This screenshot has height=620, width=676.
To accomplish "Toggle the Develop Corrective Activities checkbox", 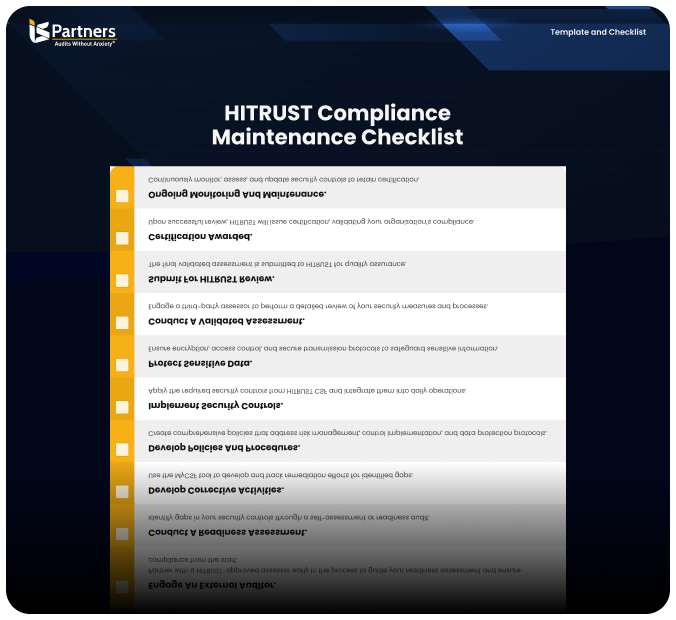I will coord(122,492).
